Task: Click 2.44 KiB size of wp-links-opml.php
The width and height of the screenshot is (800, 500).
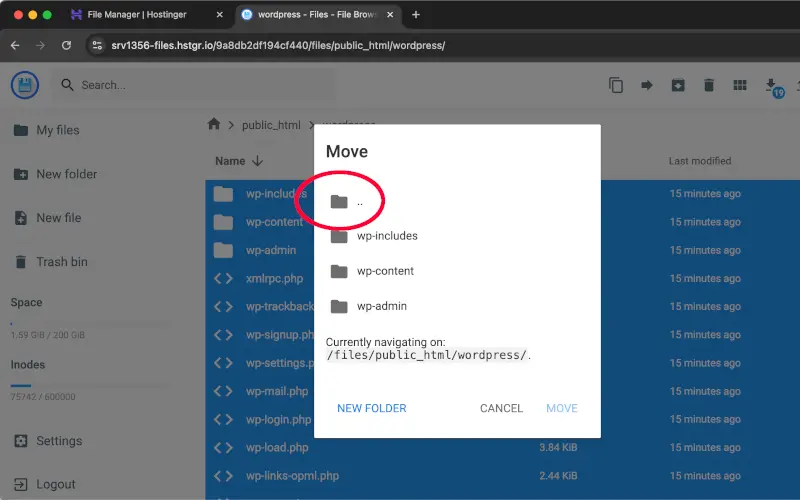Action: coord(558,476)
